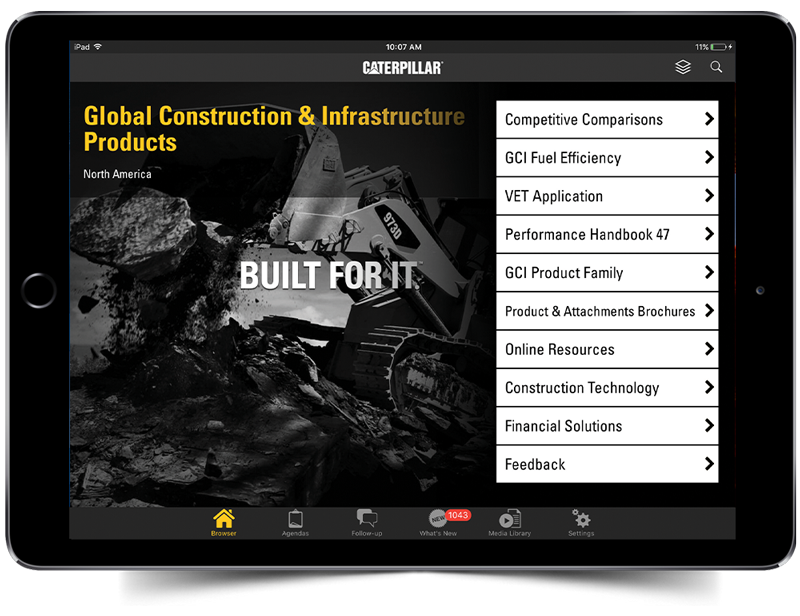Open the Media Library
The width and height of the screenshot is (800, 616).
tap(510, 520)
